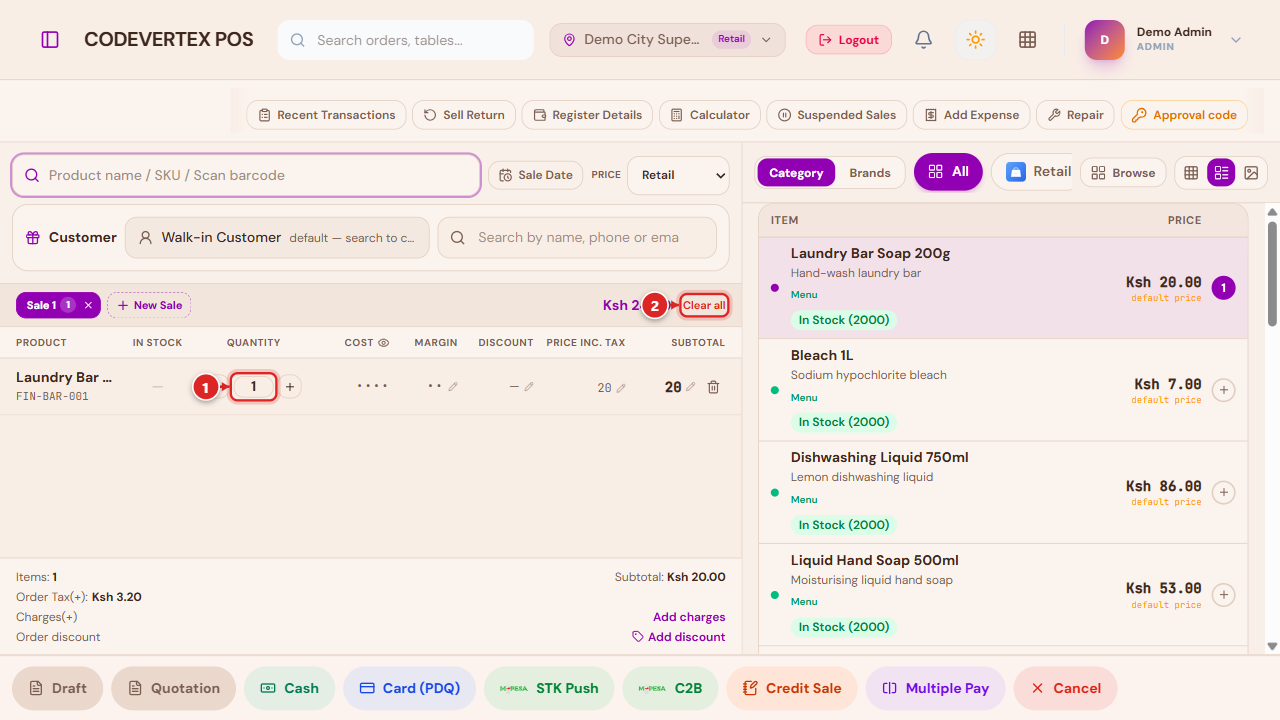Open the Browse categories button
The image size is (1280, 720).
[1124, 173]
